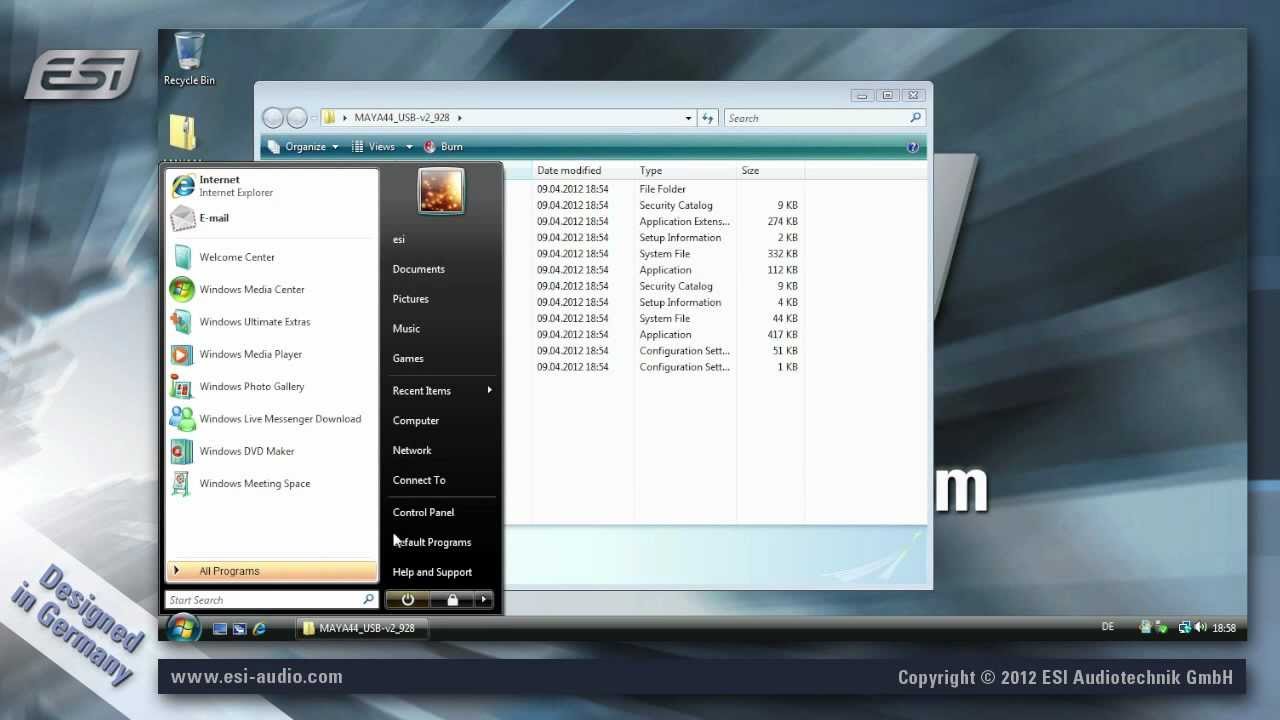Open Internet Explorer from the Start menu
Image resolution: width=1280 pixels, height=720 pixels.
pyautogui.click(x=271, y=186)
